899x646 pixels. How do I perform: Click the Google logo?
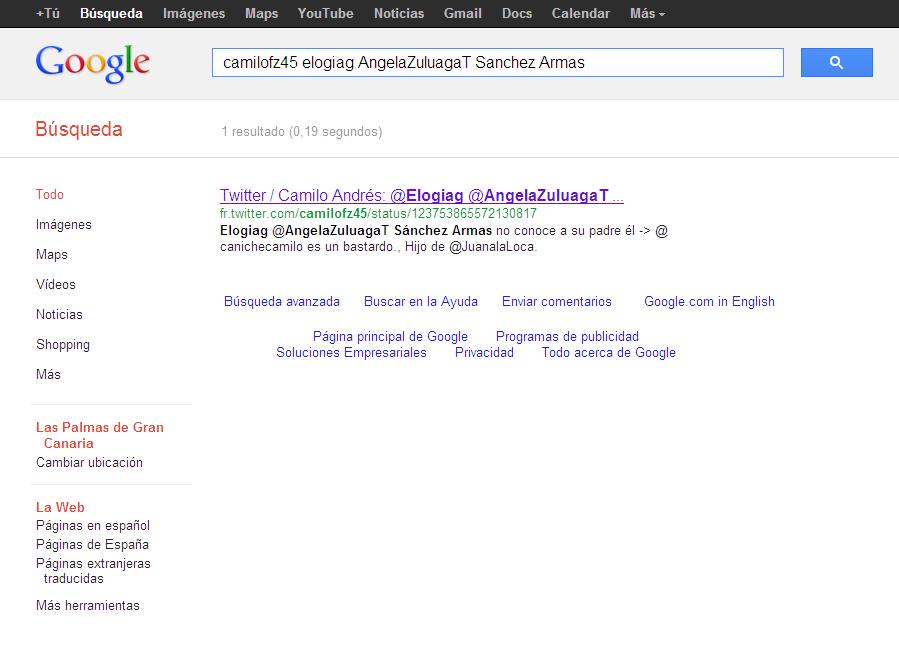(93, 64)
